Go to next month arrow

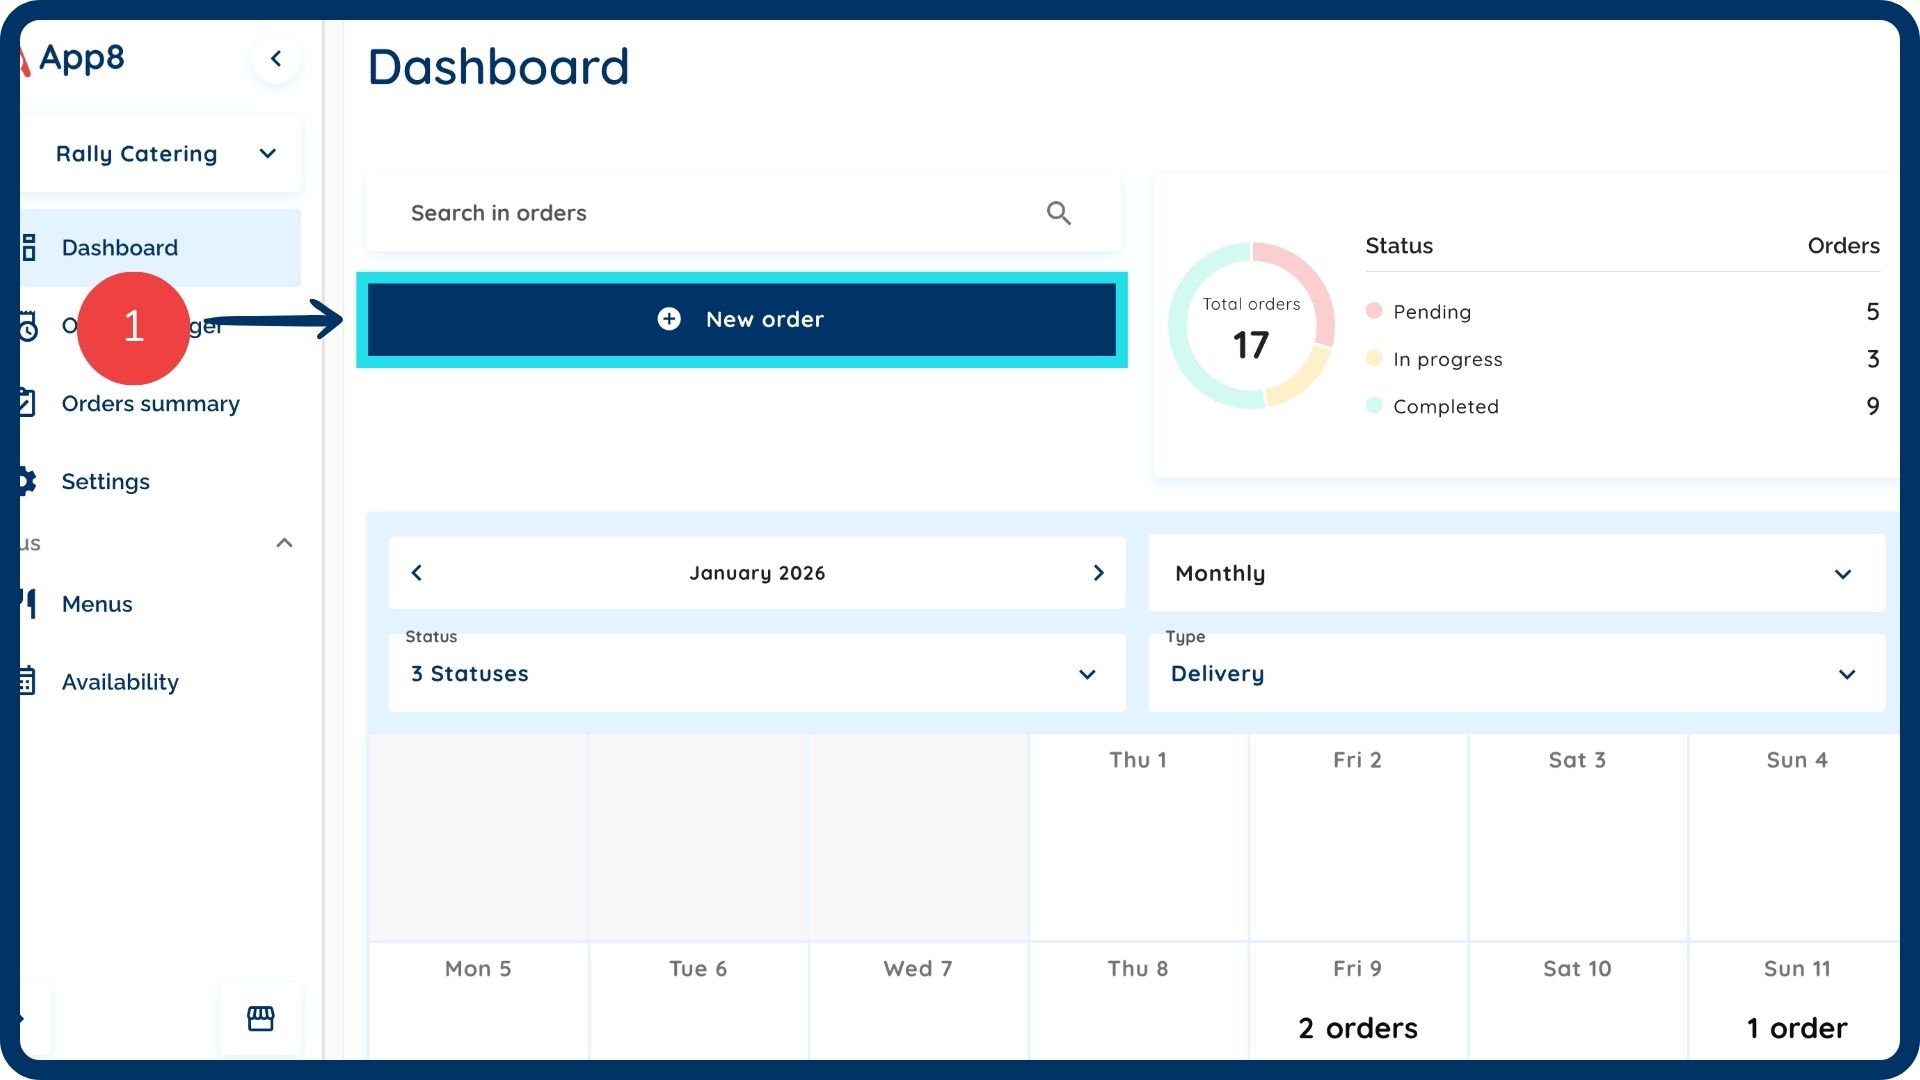pos(1098,573)
